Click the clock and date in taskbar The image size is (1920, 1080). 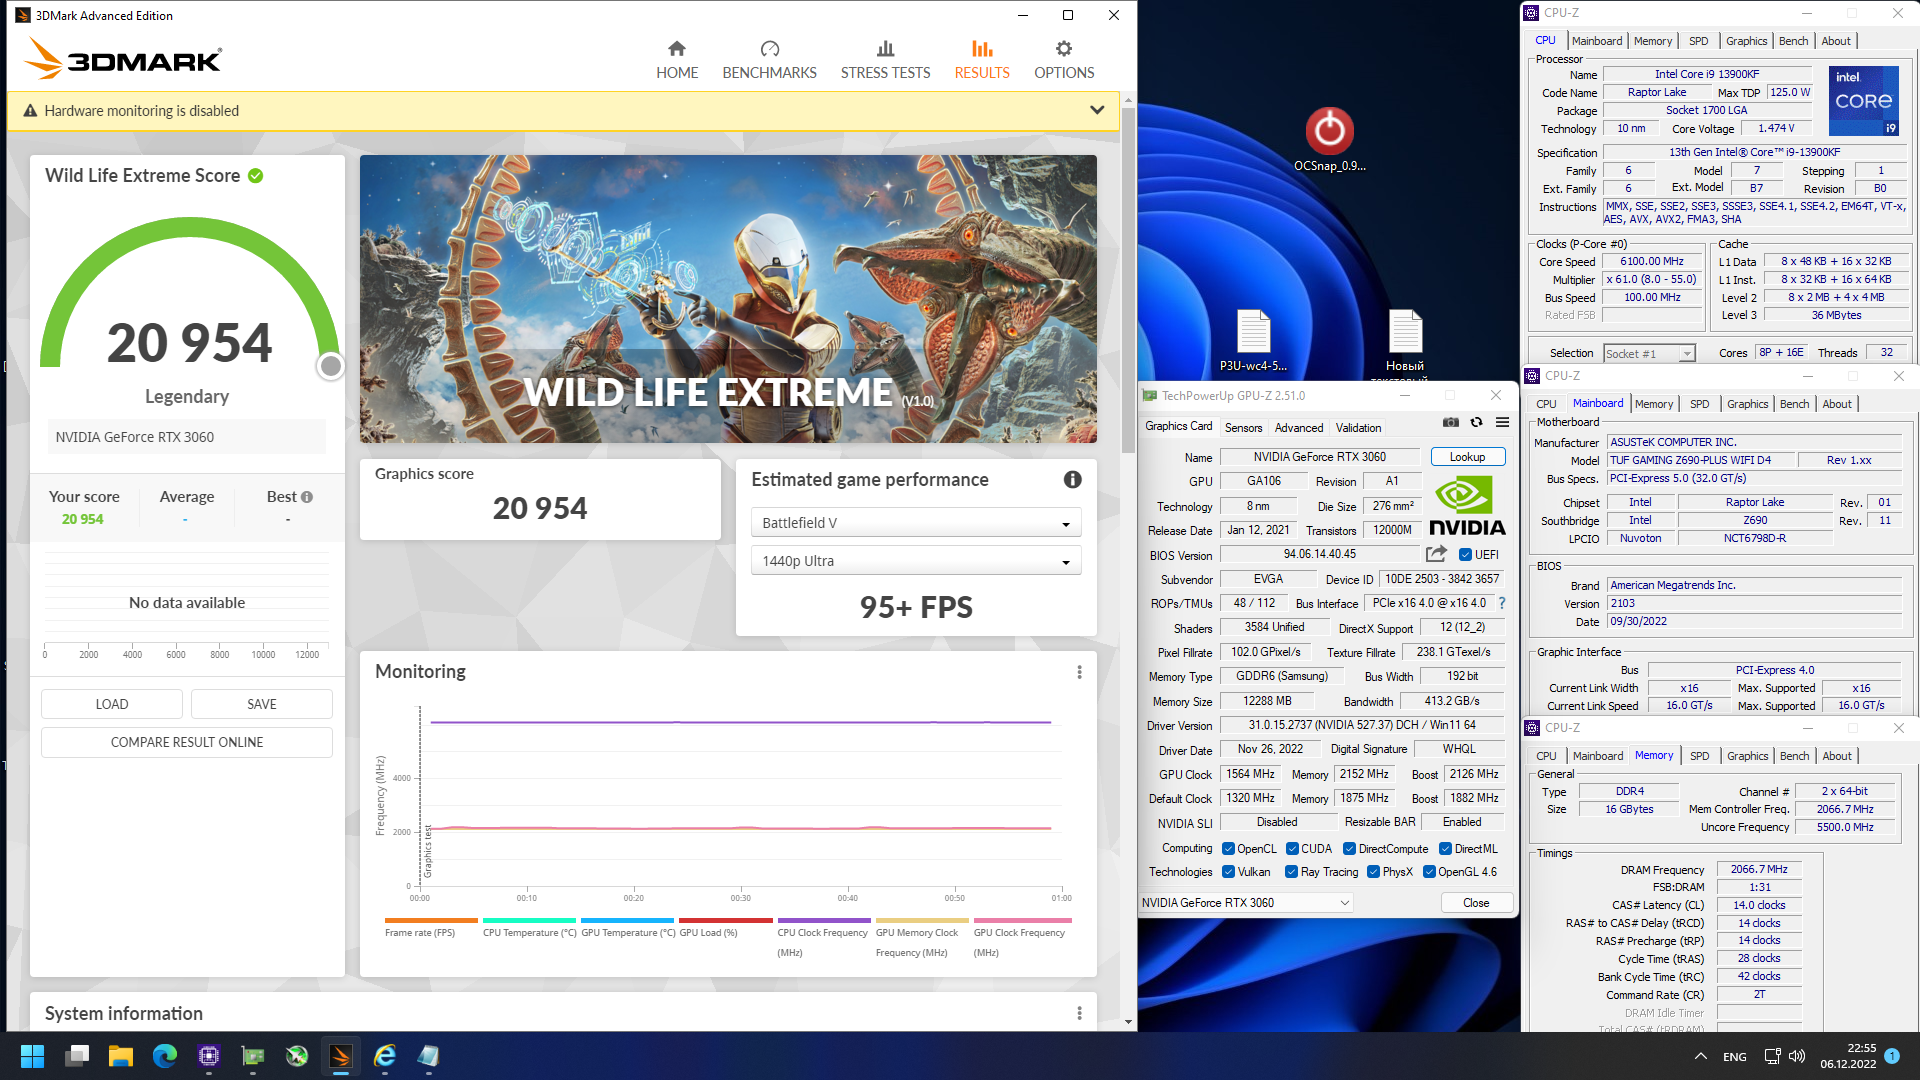point(1847,1056)
